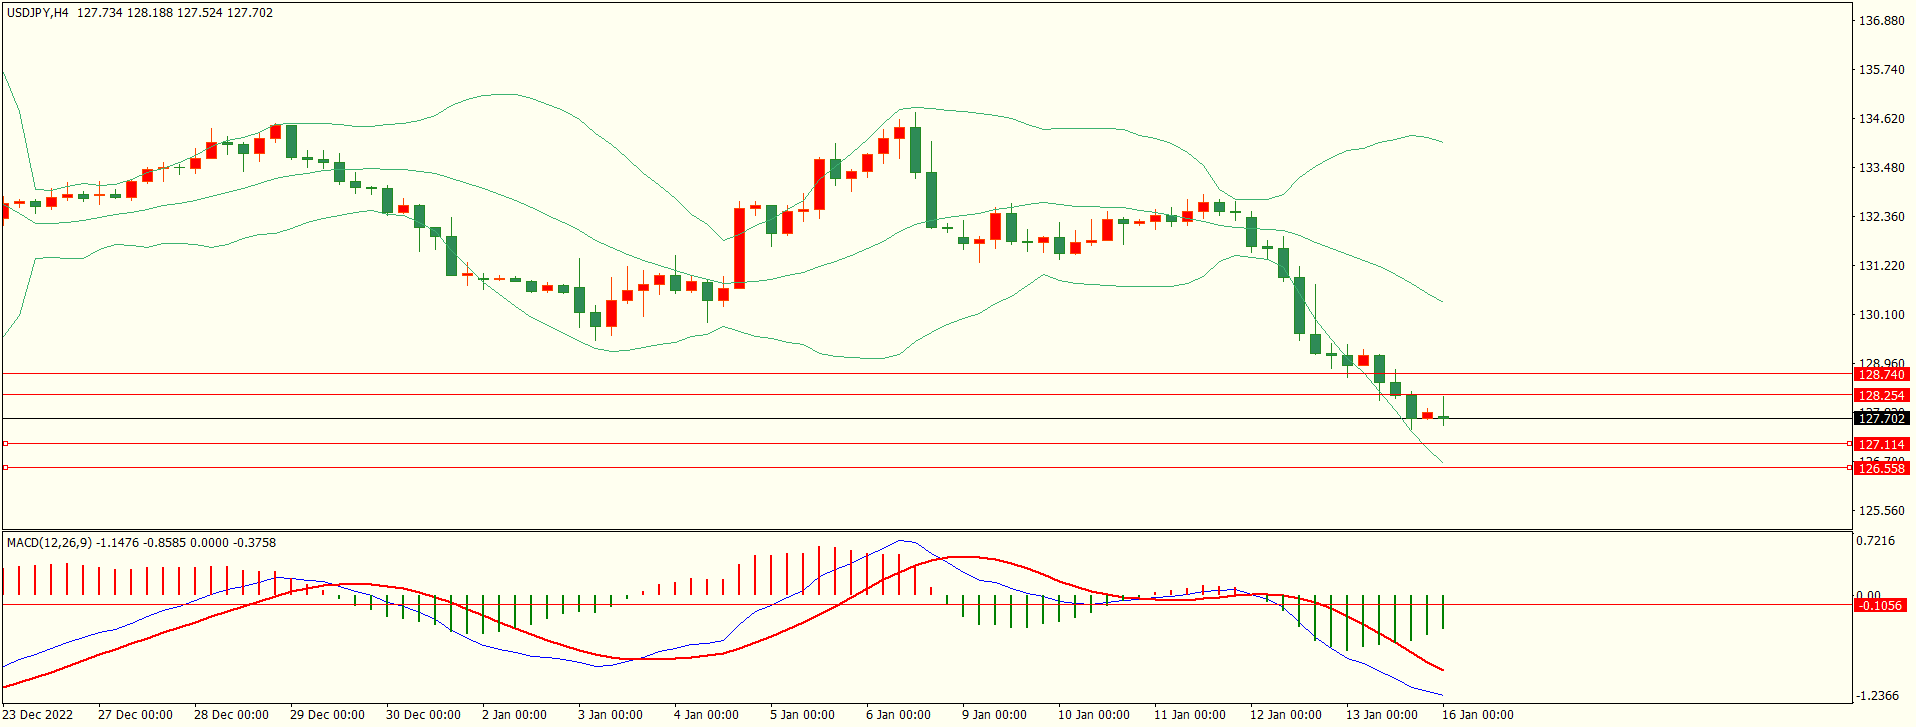Select the 23 Dec 2022 date label
This screenshot has width=1916, height=727.
tap(38, 714)
